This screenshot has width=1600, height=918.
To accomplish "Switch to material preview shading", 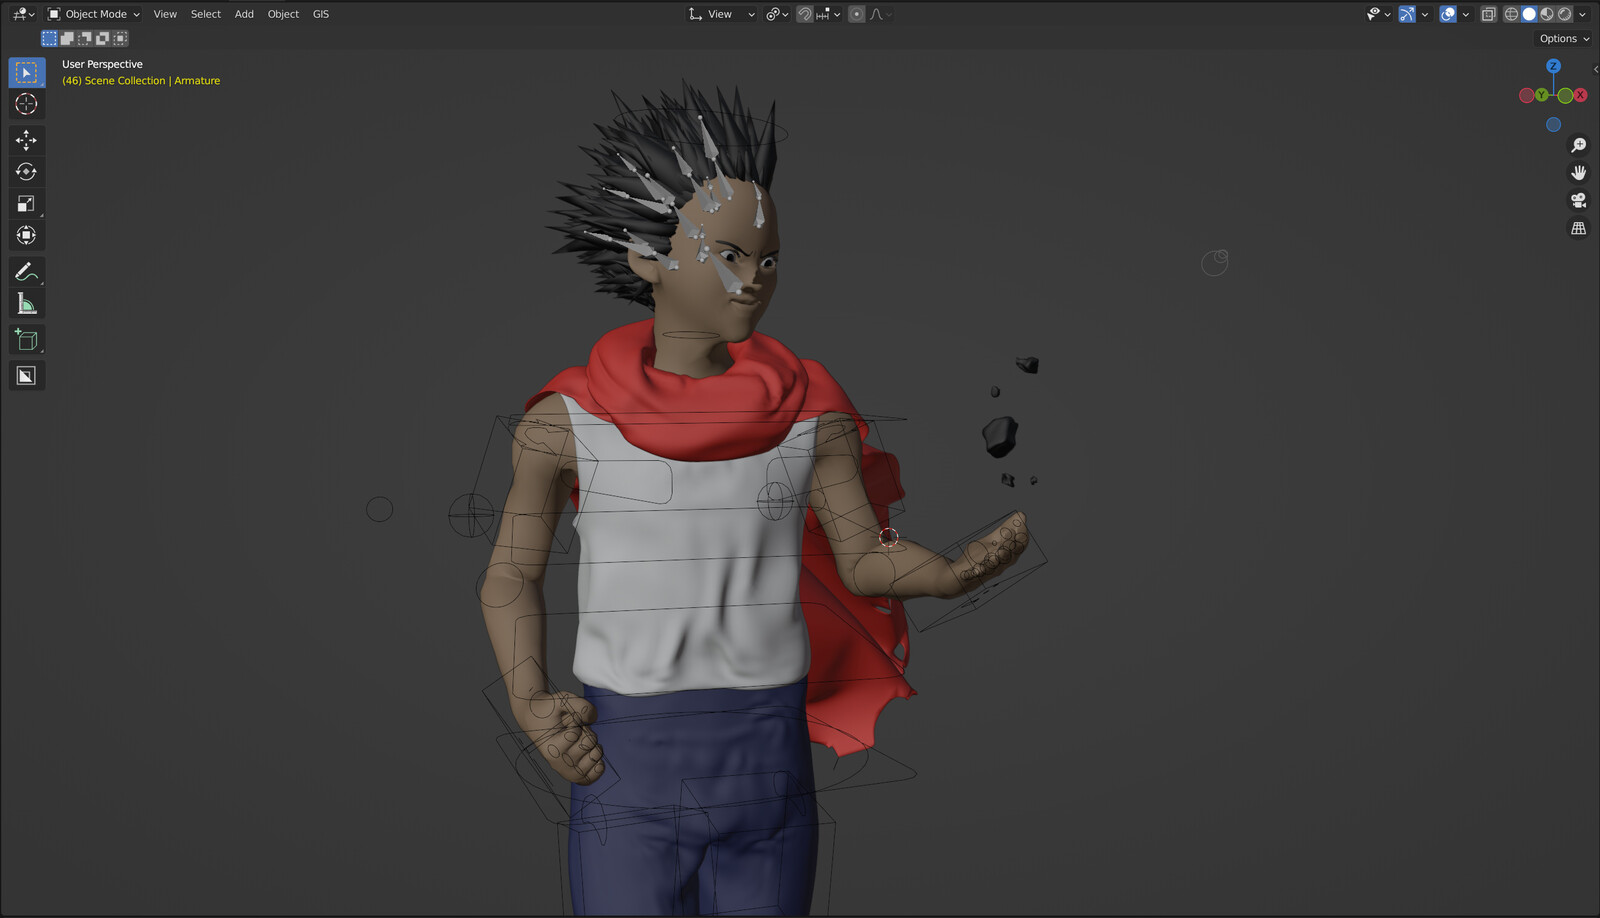I will (1547, 14).
